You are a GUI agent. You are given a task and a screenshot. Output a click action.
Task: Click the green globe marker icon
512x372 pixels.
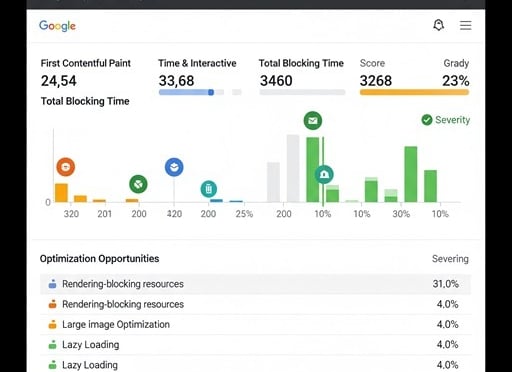[x=138, y=184]
